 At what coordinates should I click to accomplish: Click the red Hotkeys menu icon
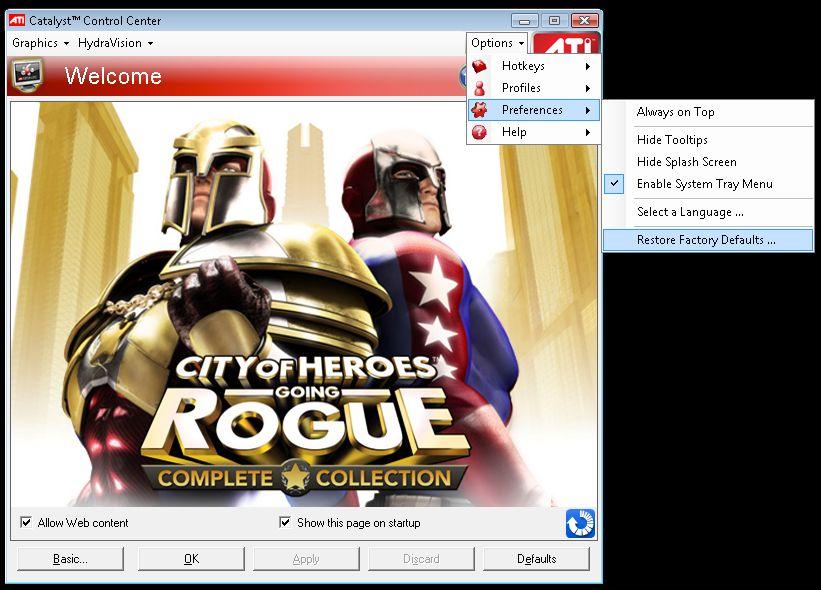point(480,66)
